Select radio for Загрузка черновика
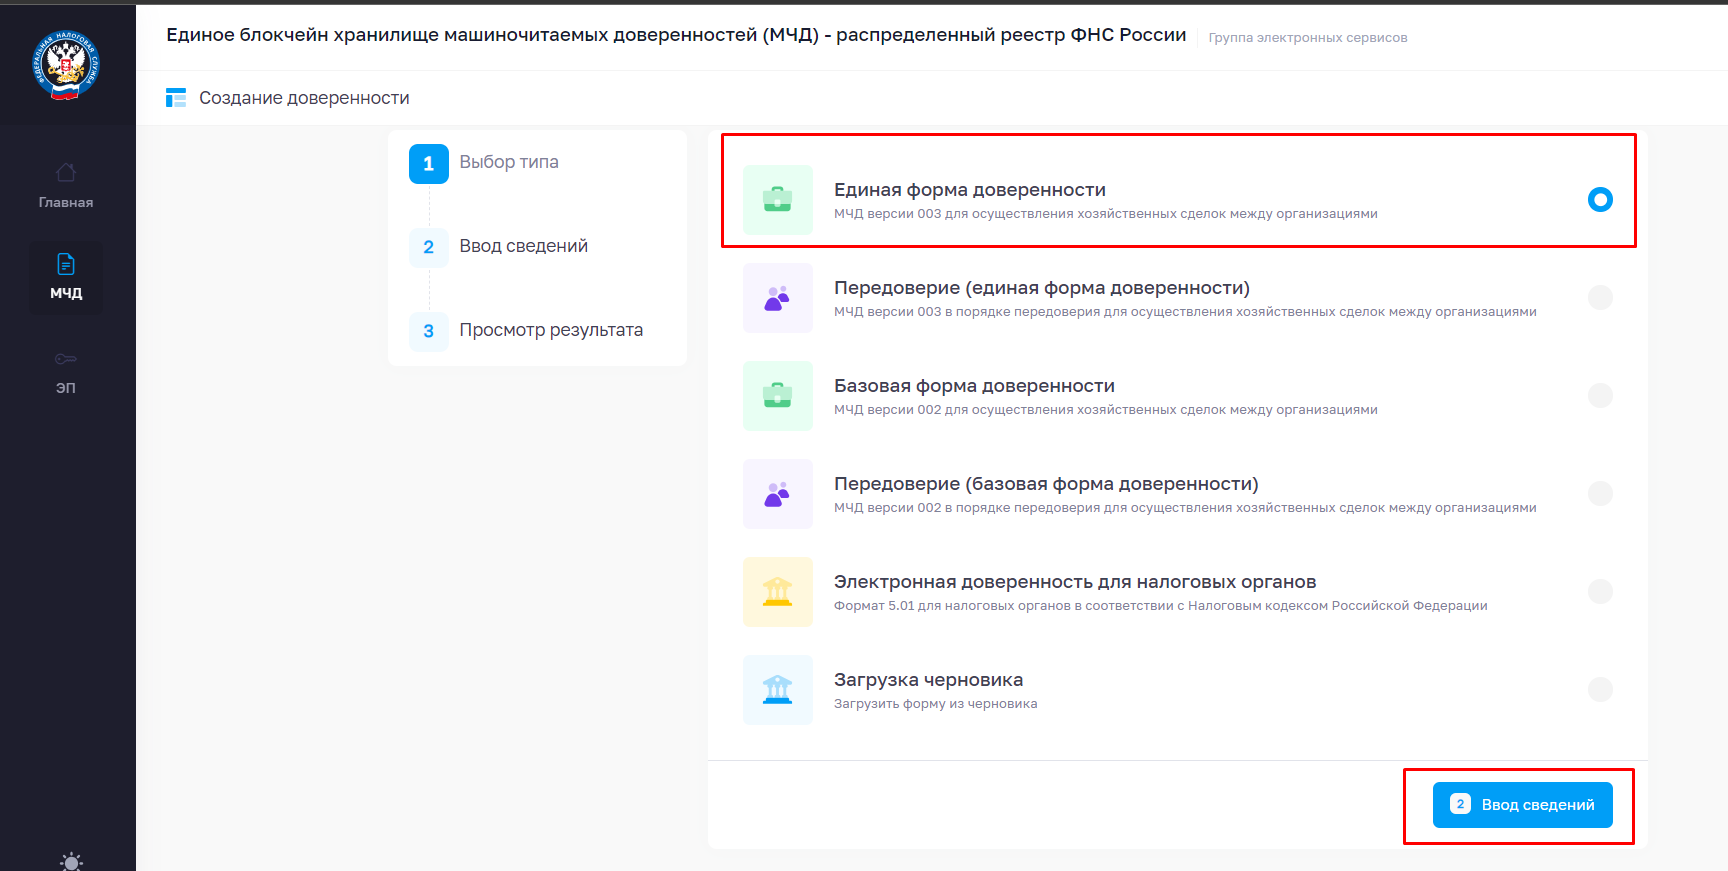The width and height of the screenshot is (1728, 871). click(1600, 689)
